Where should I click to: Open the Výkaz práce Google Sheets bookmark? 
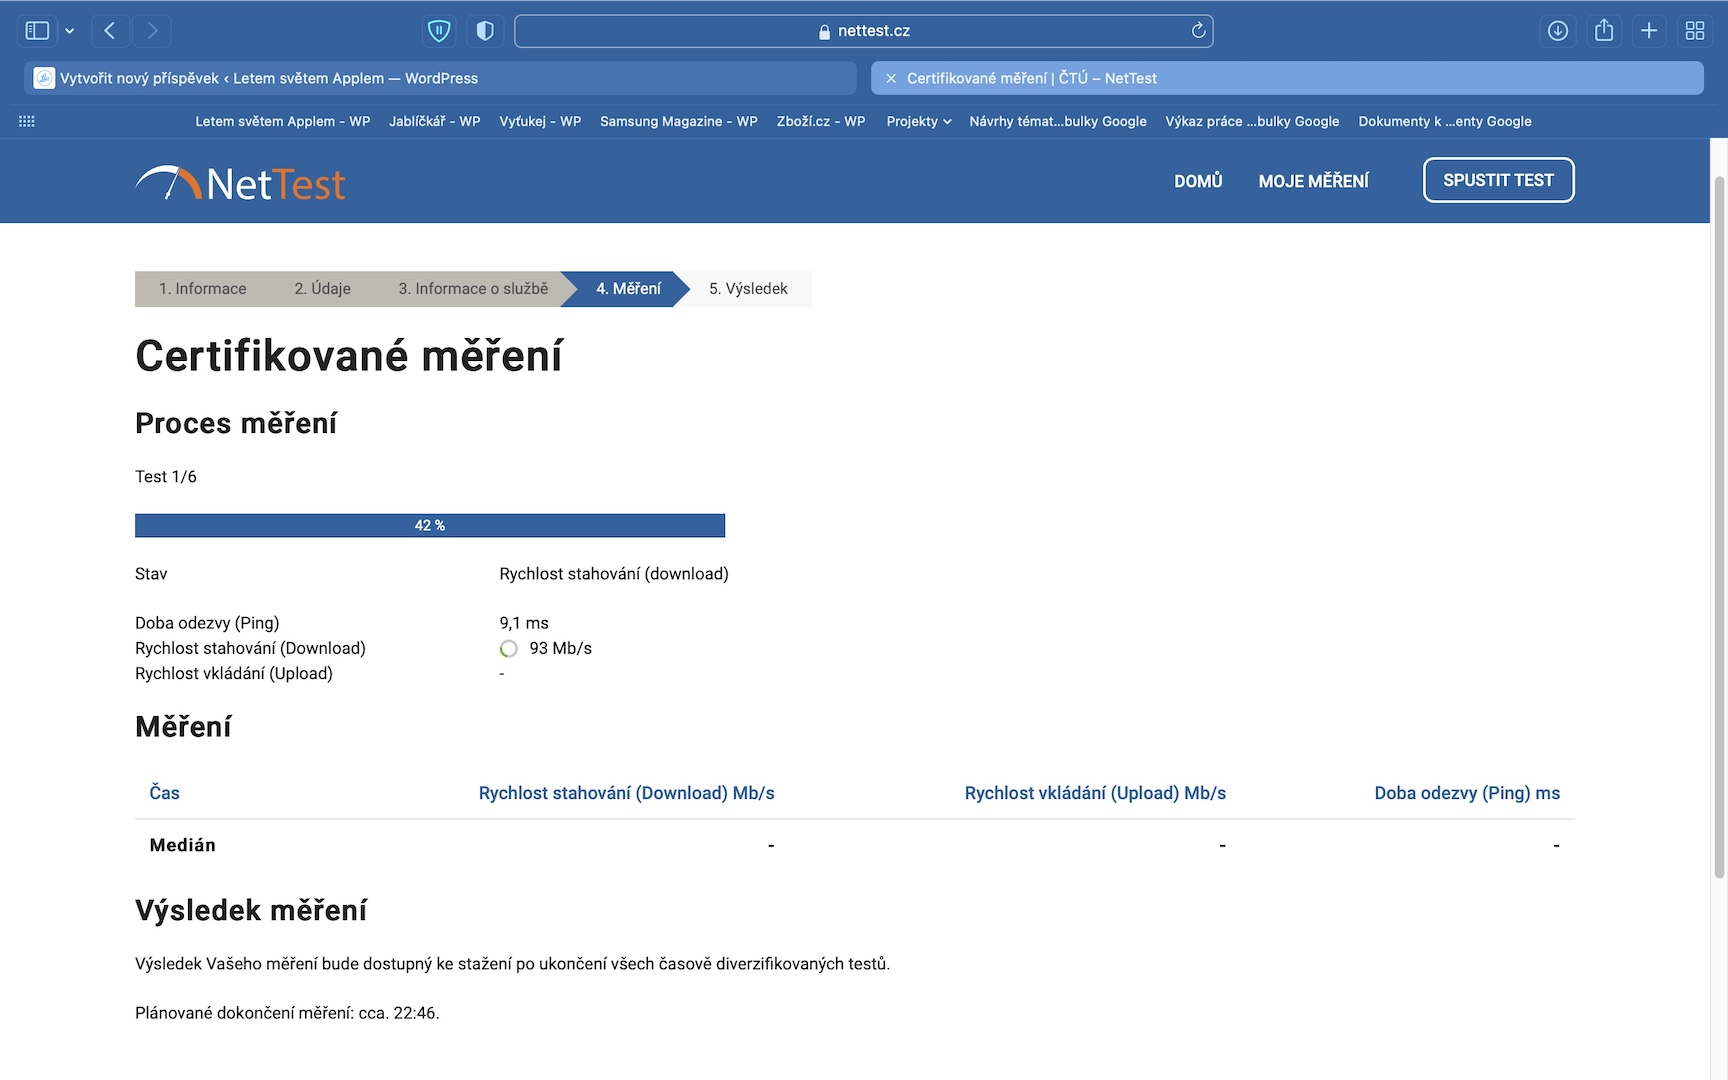tap(1252, 121)
